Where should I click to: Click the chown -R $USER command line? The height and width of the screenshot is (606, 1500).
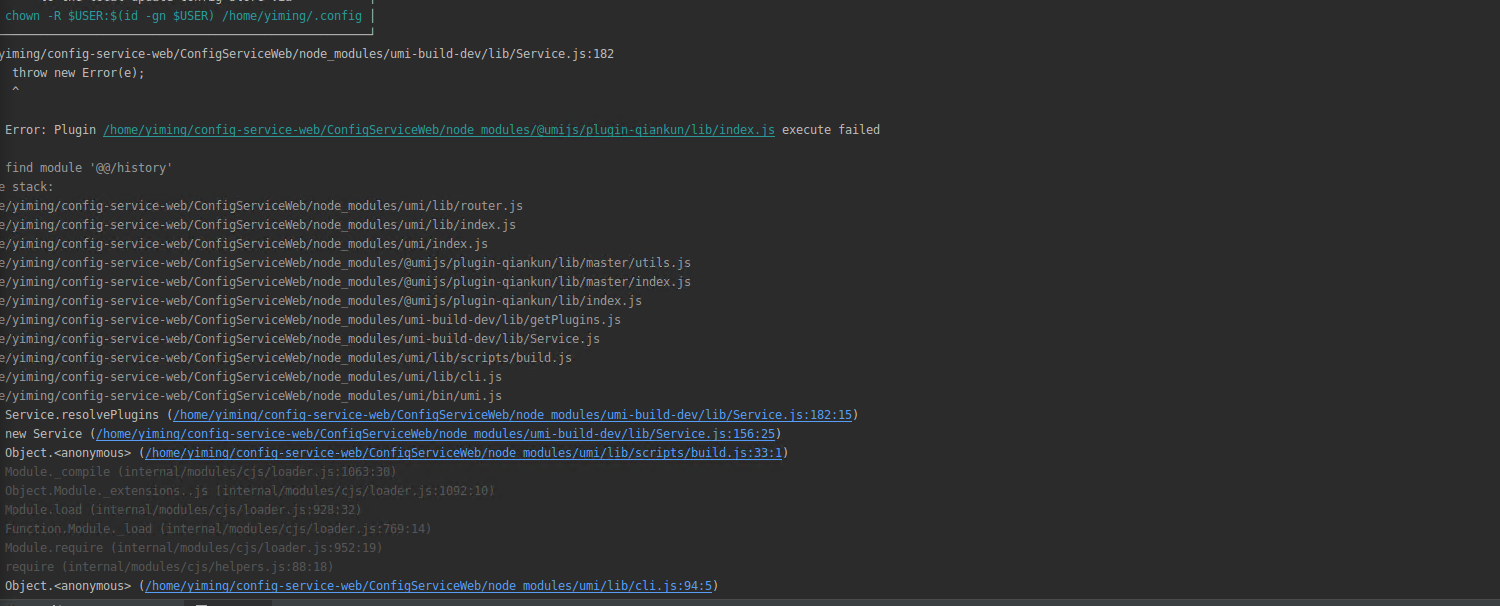tap(183, 16)
